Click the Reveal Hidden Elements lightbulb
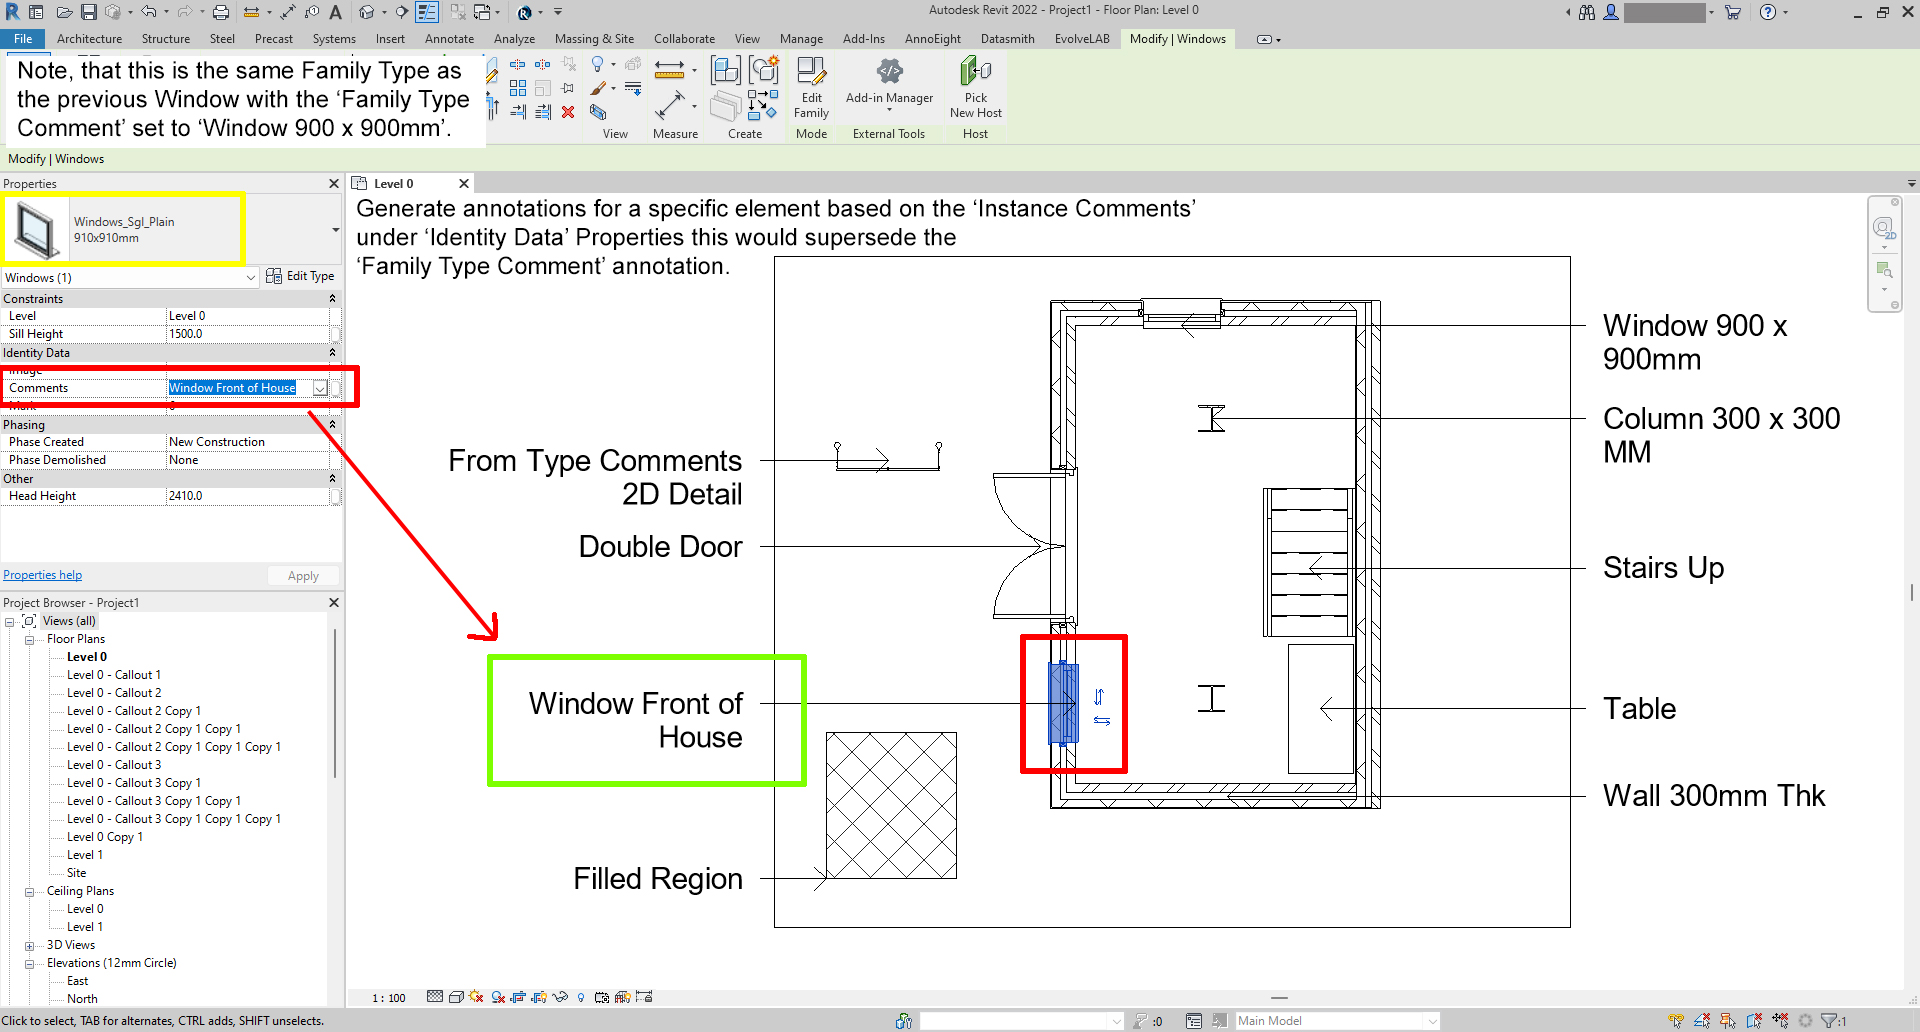 581,997
